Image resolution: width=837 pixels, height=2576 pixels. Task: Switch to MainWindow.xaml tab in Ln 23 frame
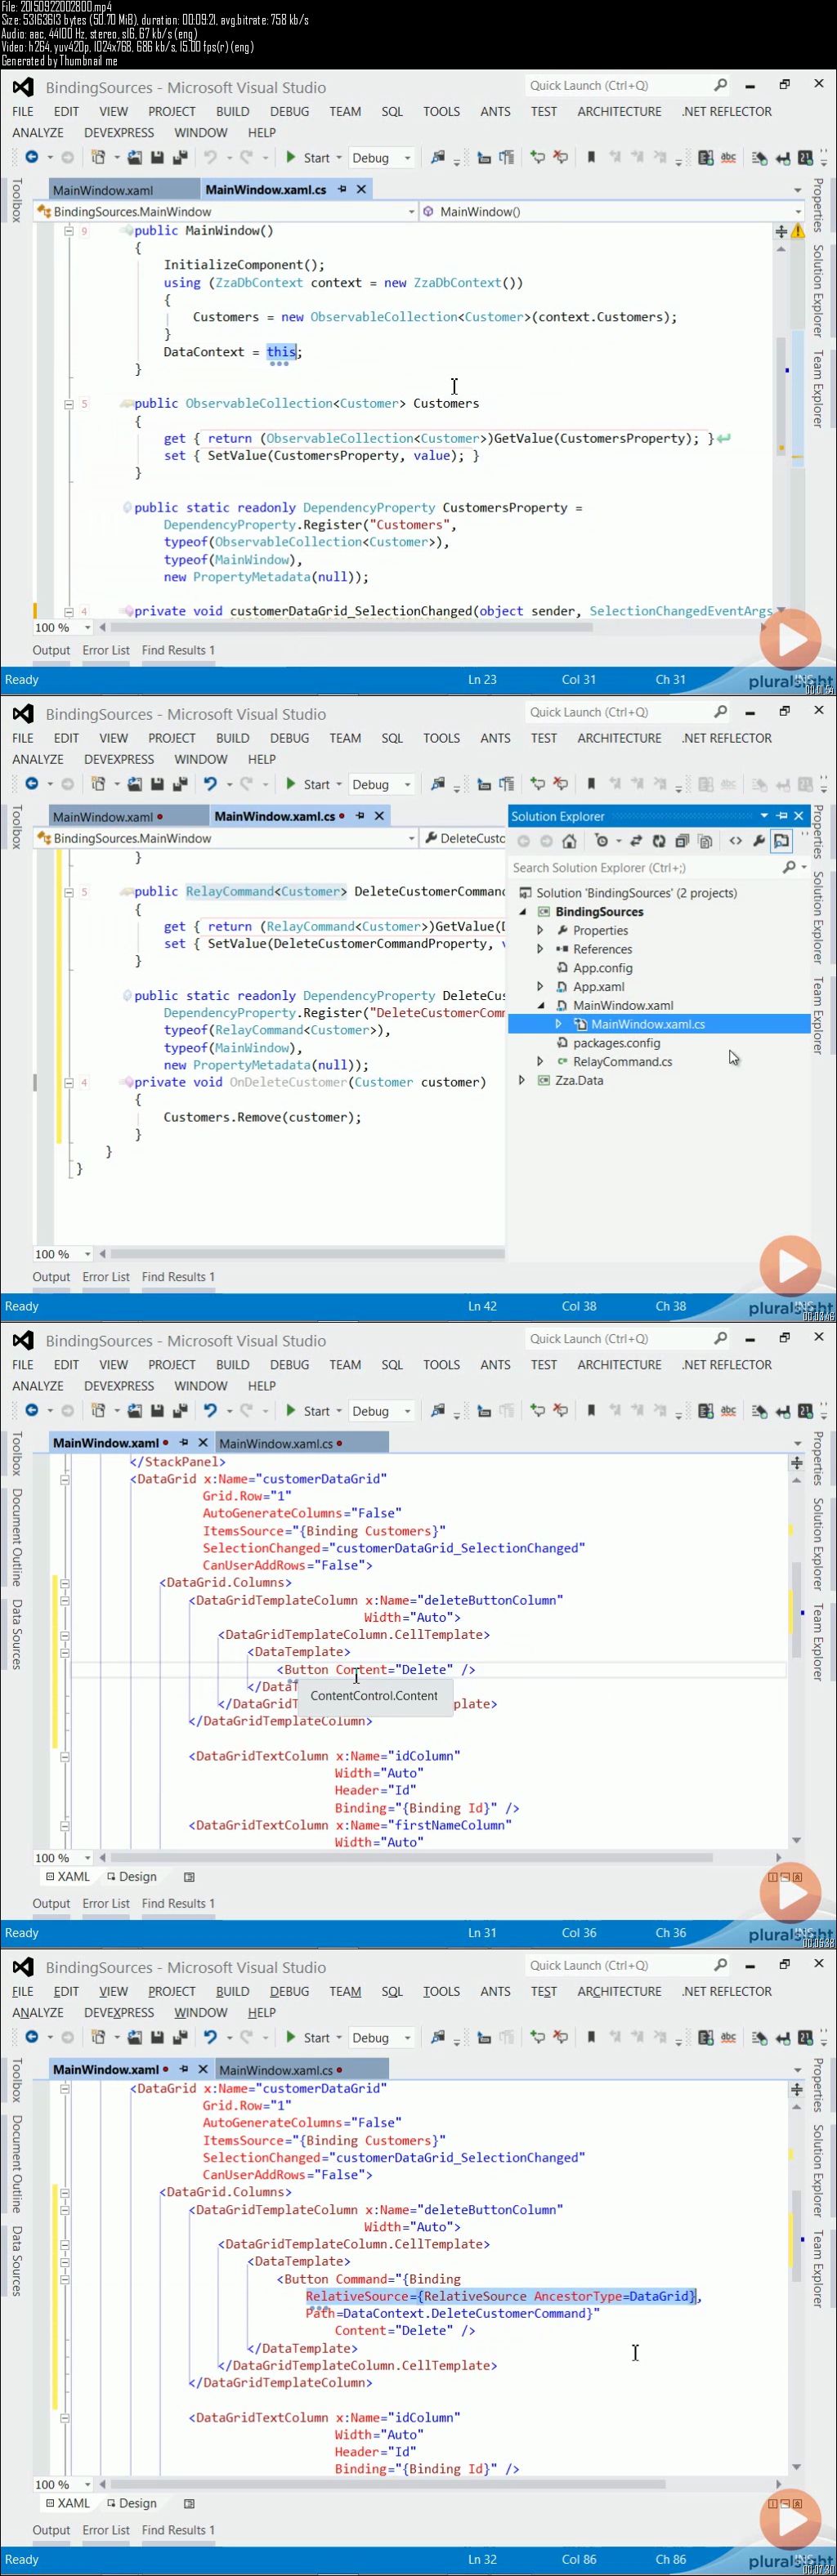103,190
